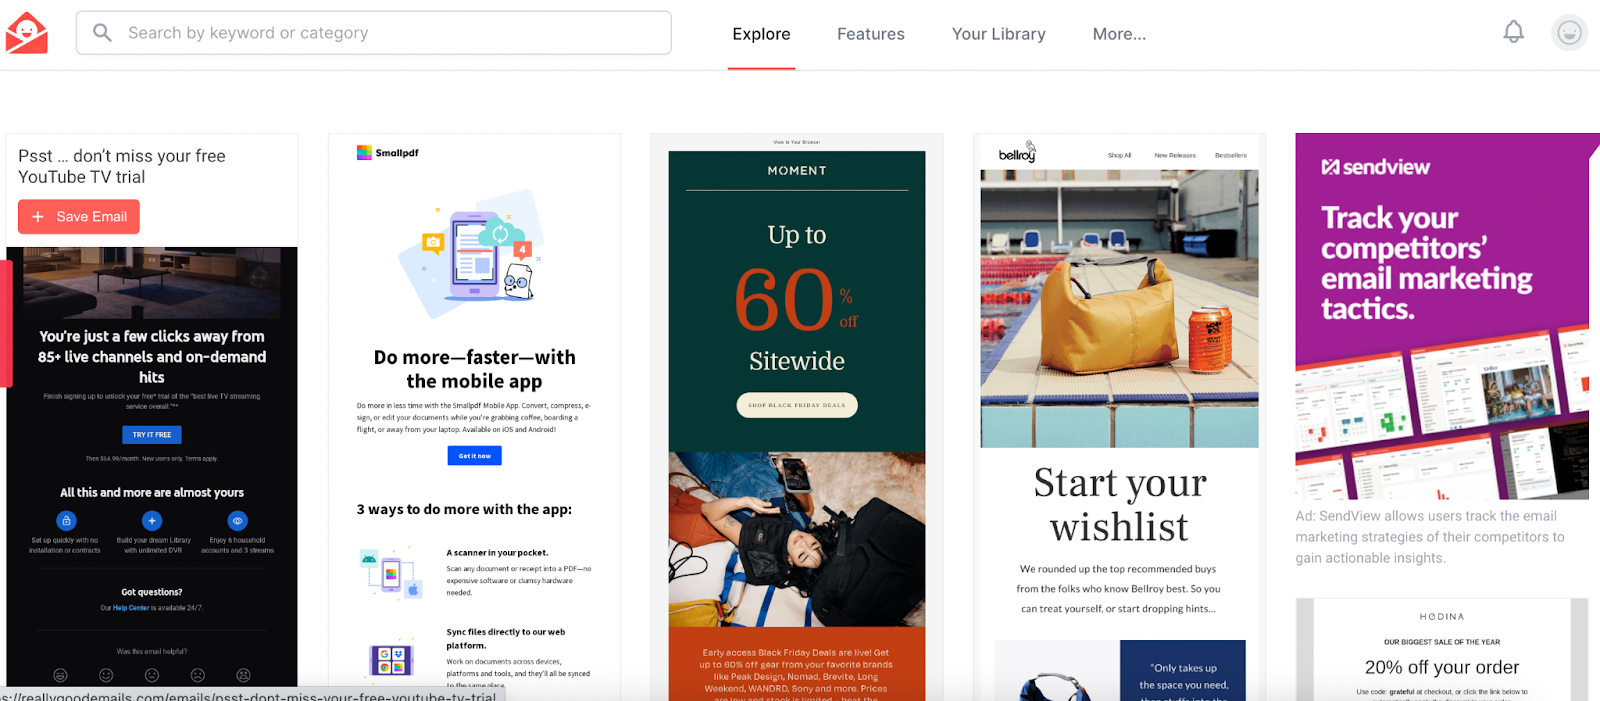Open the Hodina 20% off email thumbnail

(x=1442, y=650)
